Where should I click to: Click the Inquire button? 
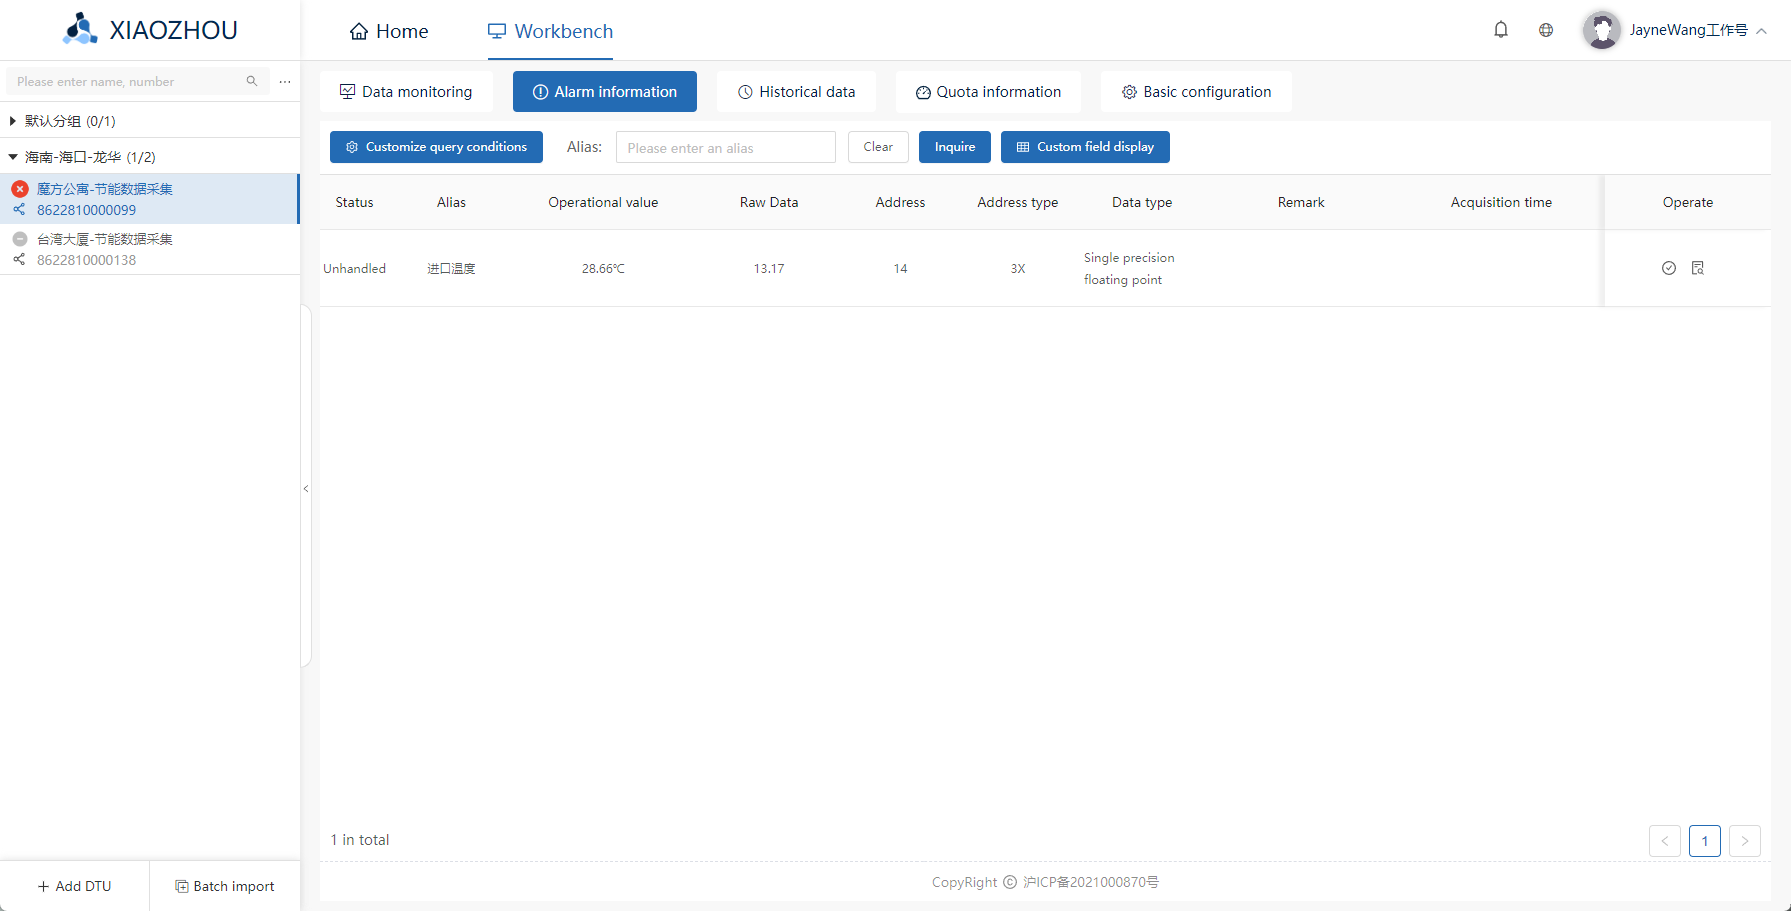pos(955,147)
